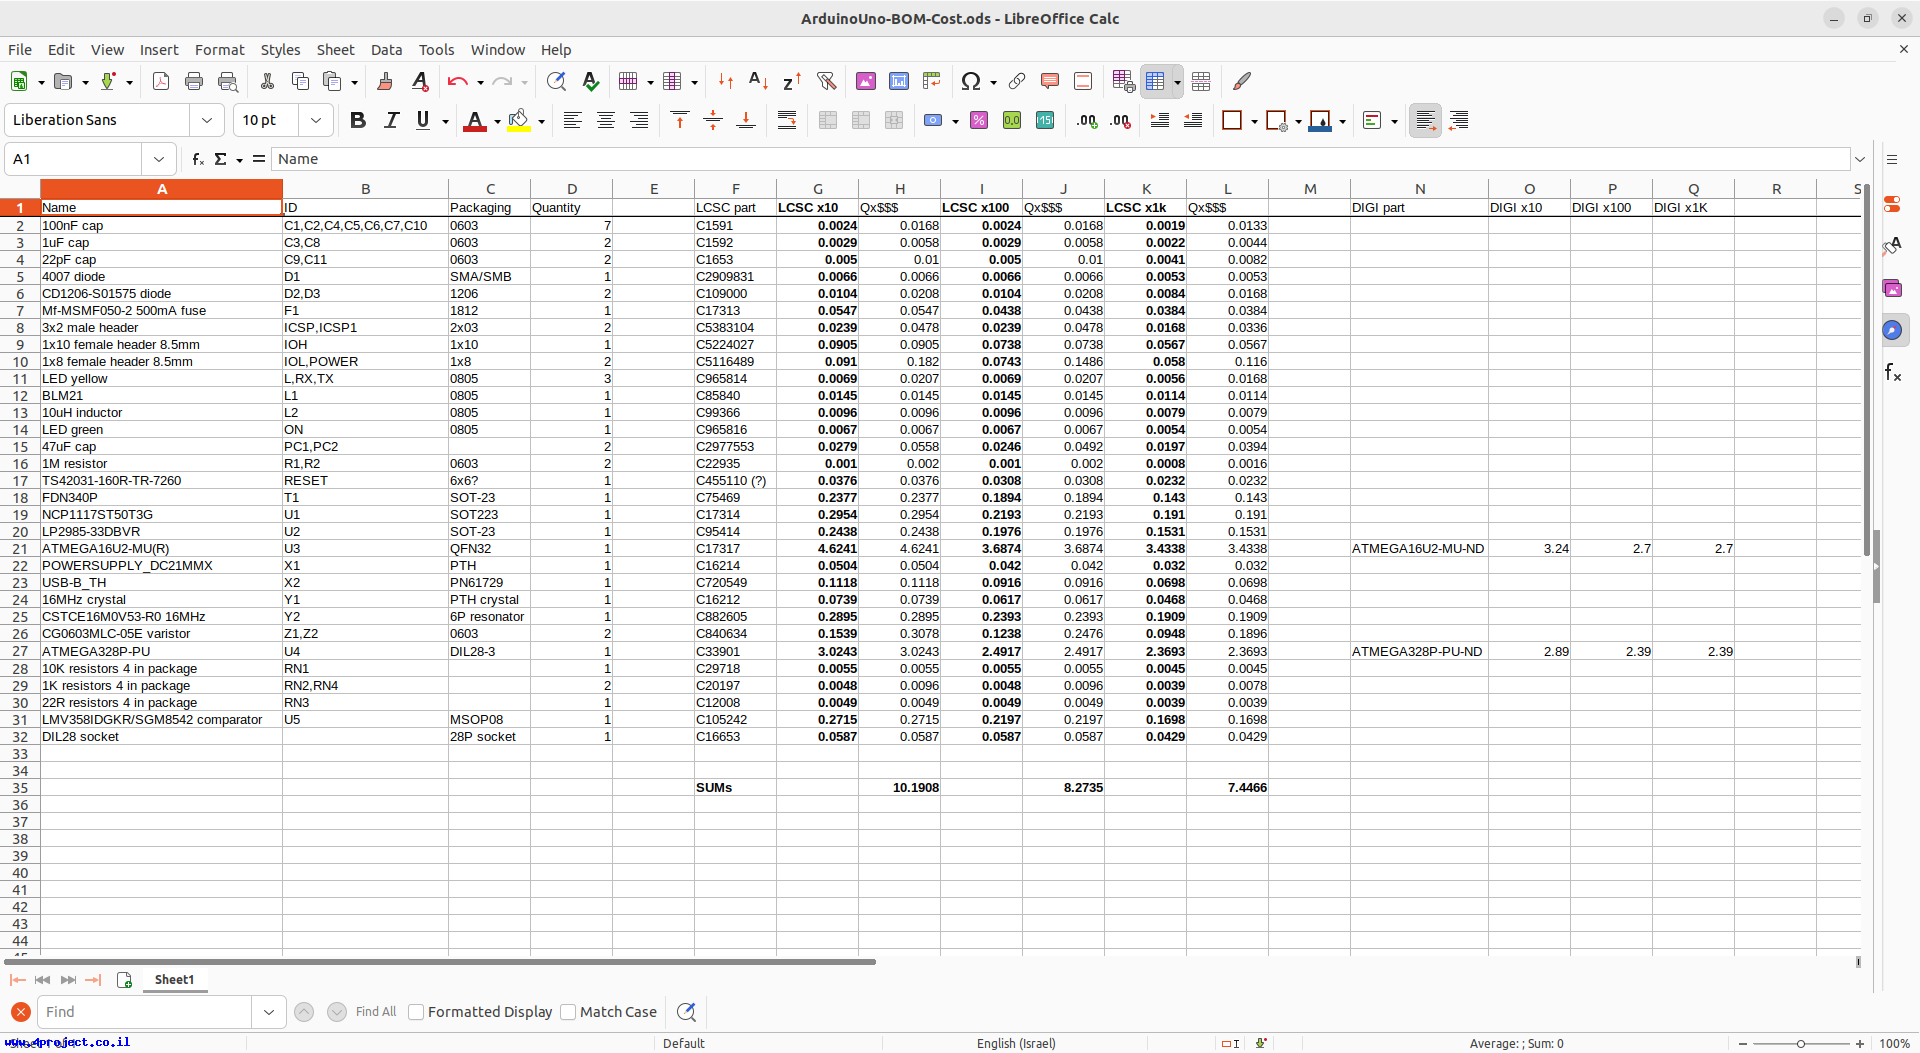Click the Print icon
Screen dimensions: 1920x1053
click(194, 82)
